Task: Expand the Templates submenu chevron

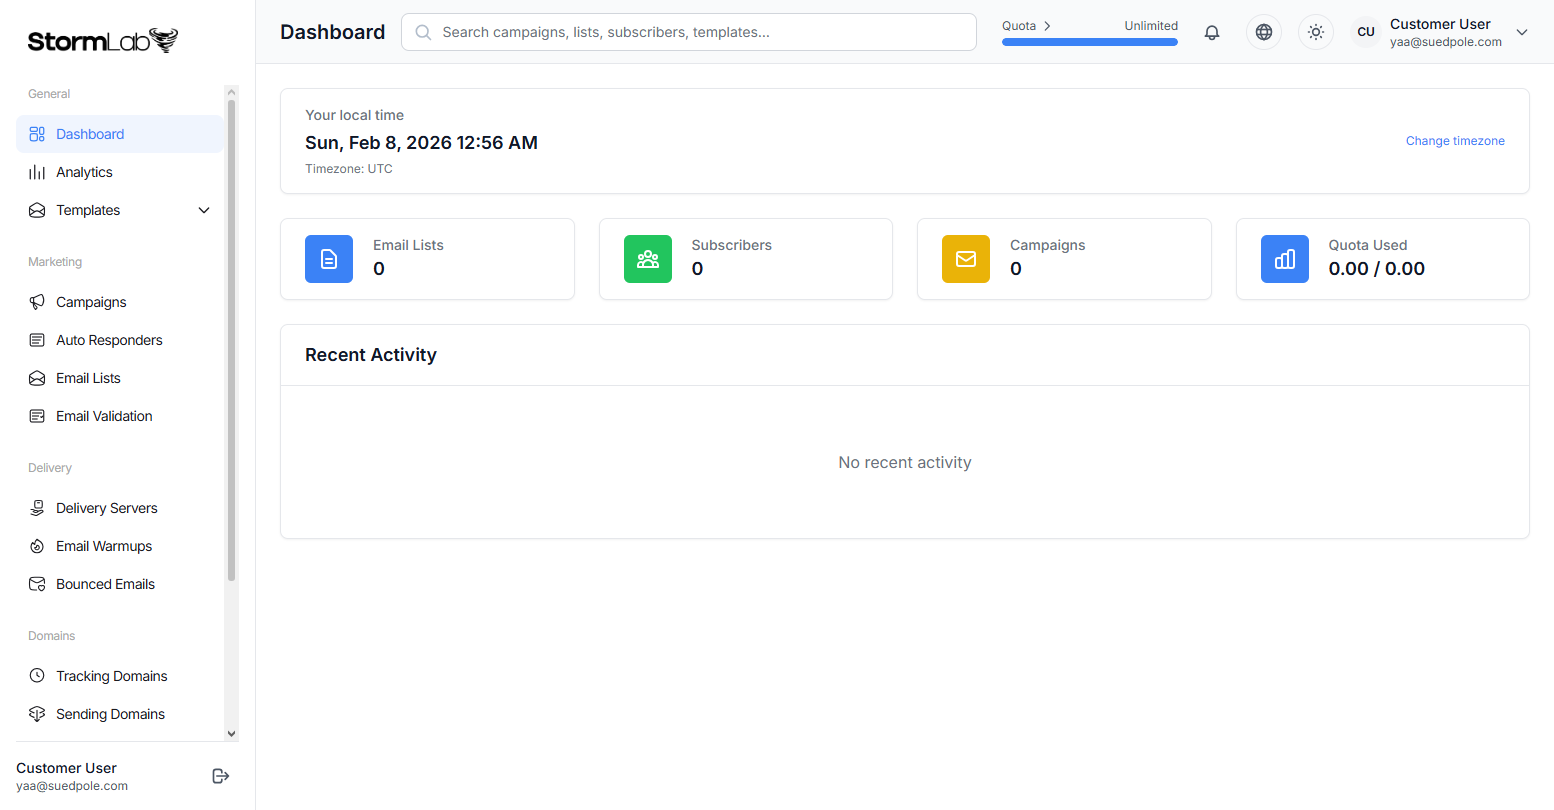Action: [x=204, y=210]
